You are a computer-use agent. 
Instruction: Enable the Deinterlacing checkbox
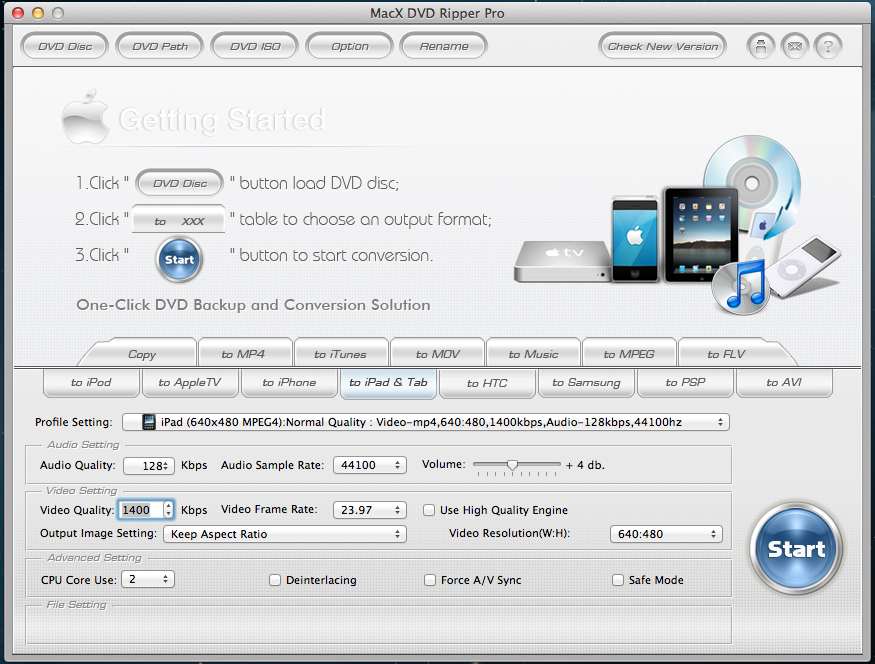[275, 580]
